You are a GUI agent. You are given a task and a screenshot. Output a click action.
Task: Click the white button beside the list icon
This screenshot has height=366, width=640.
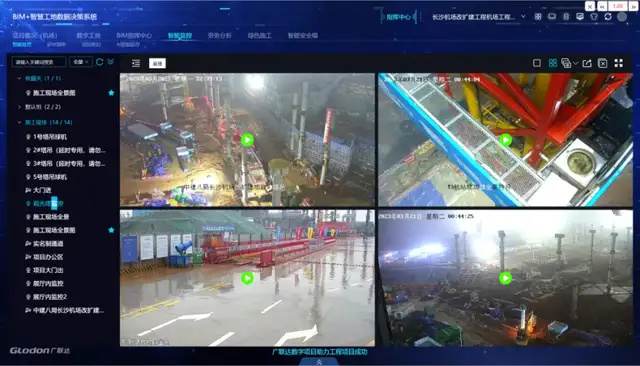157,63
